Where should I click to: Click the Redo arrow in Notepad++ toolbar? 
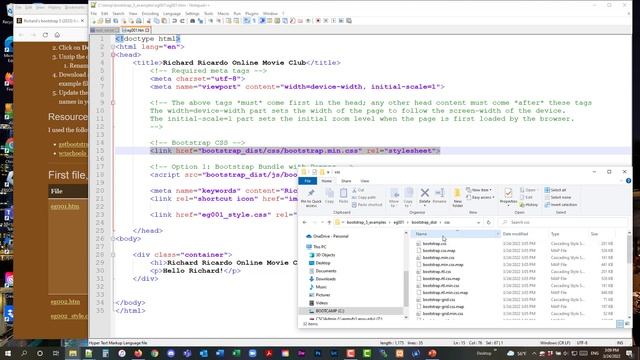[x=182, y=21]
